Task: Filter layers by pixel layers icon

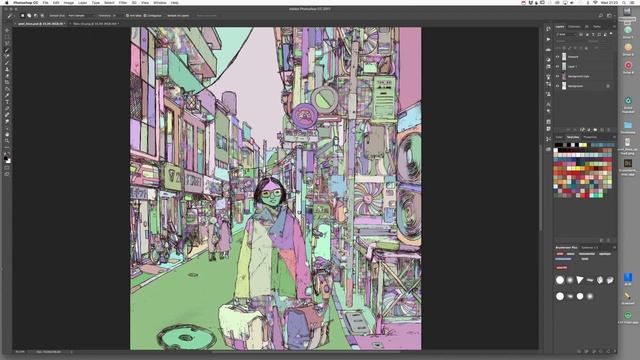Action: point(581,34)
